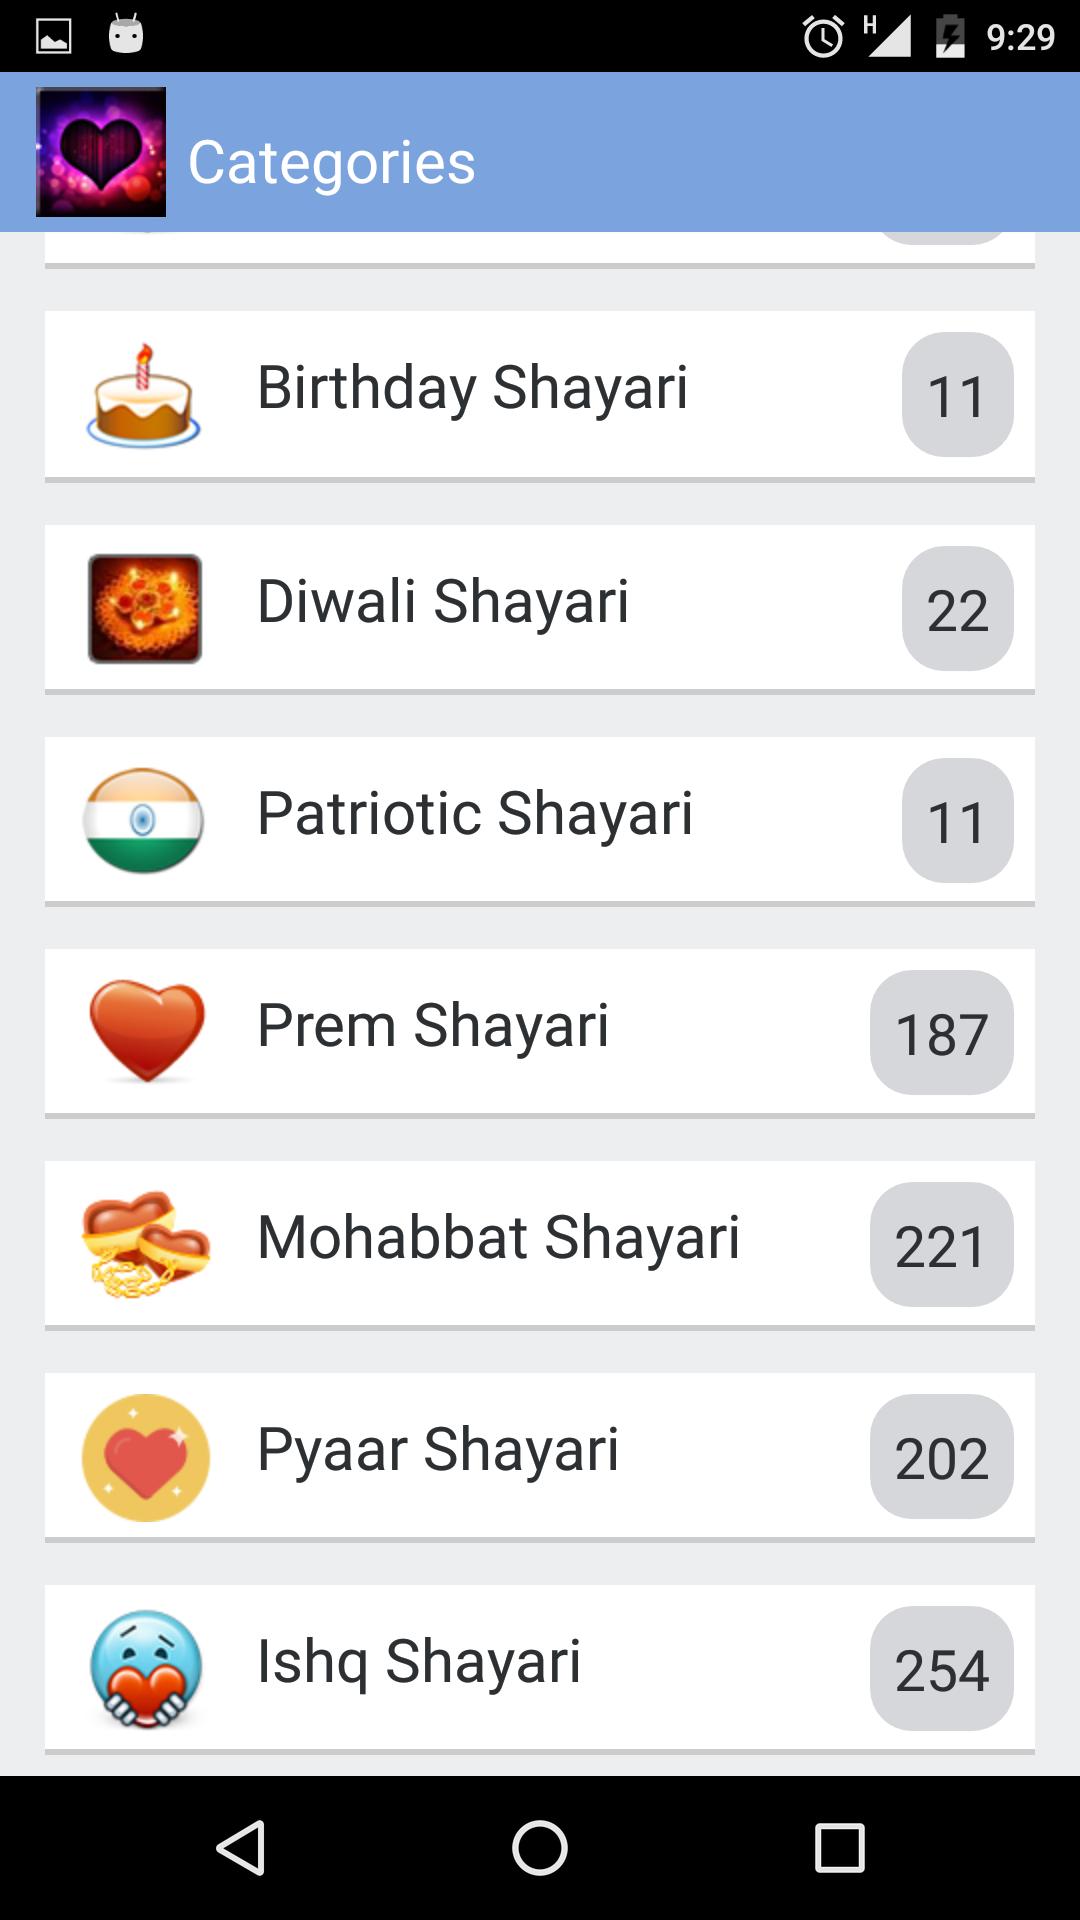Tap the red heart Prem icon

[x=147, y=1031]
